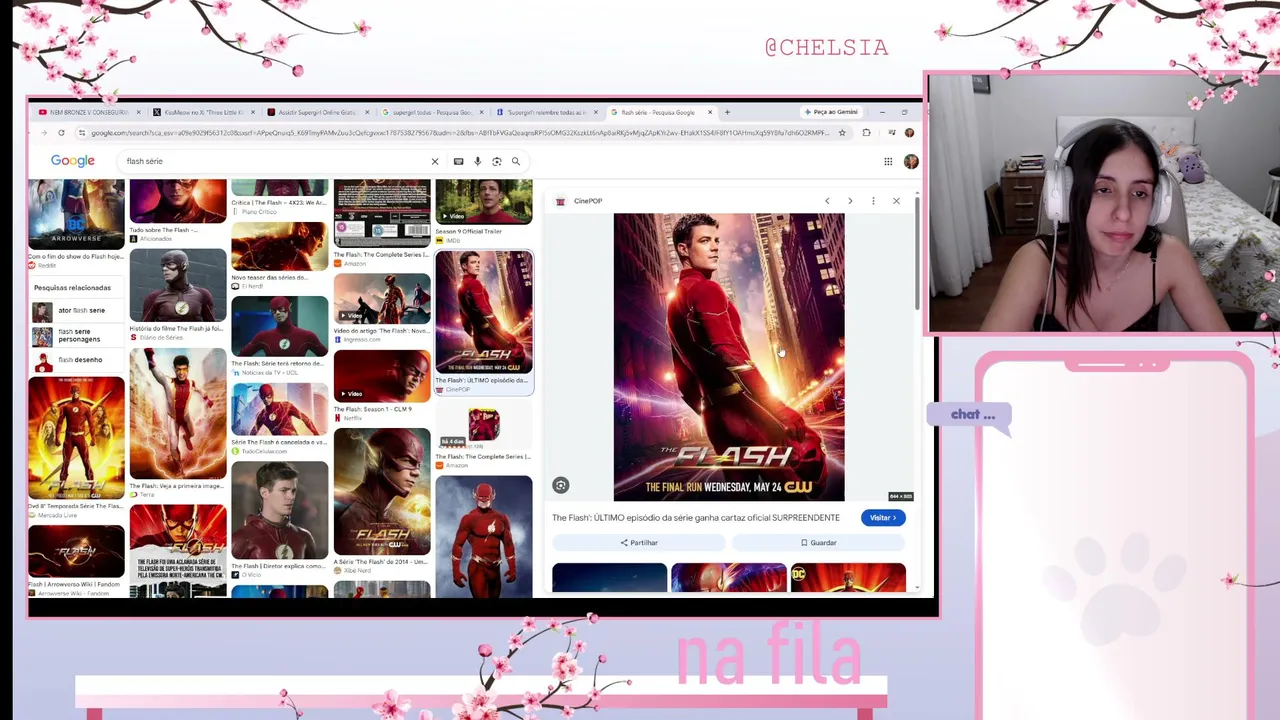The height and width of the screenshot is (720, 1280).
Task: View site information in address bar
Action: tap(83, 133)
